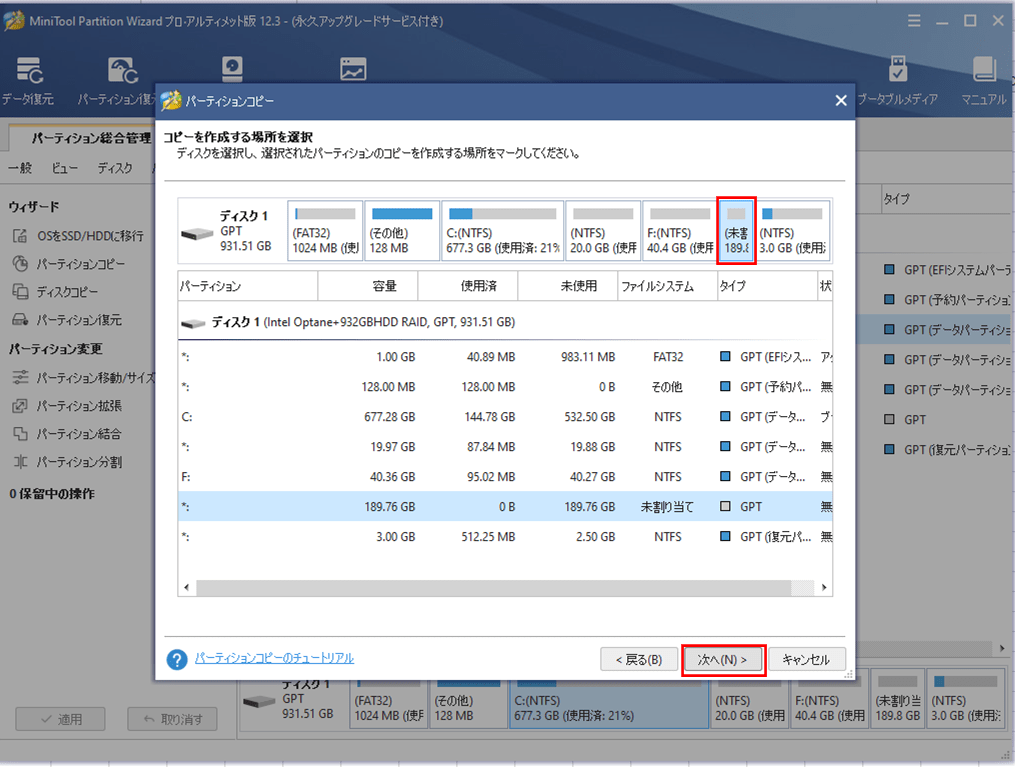
Task: Open the ディスク menu
Action: (115, 168)
